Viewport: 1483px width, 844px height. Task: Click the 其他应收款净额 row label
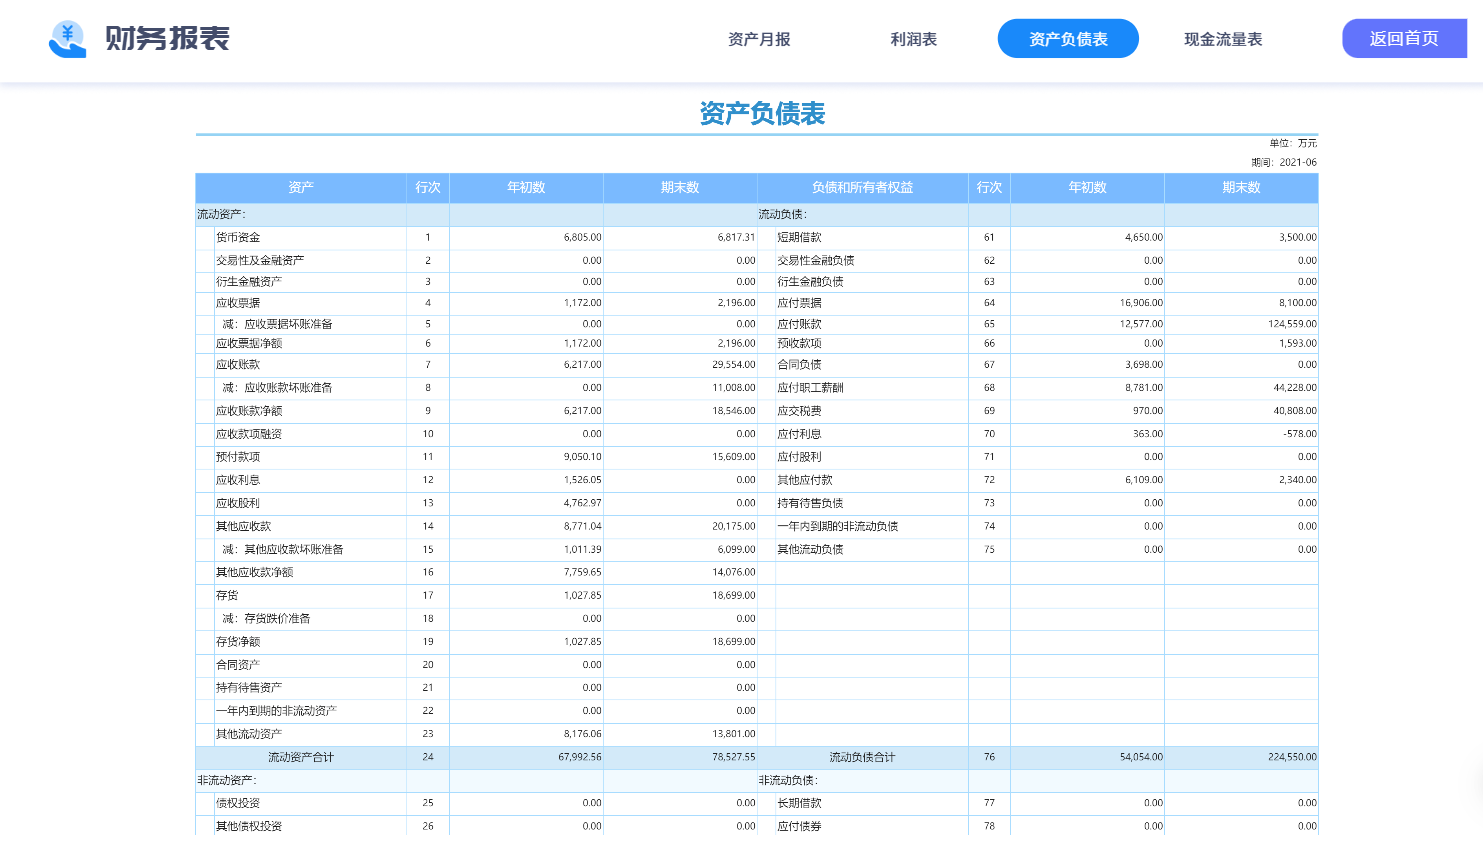(x=255, y=572)
